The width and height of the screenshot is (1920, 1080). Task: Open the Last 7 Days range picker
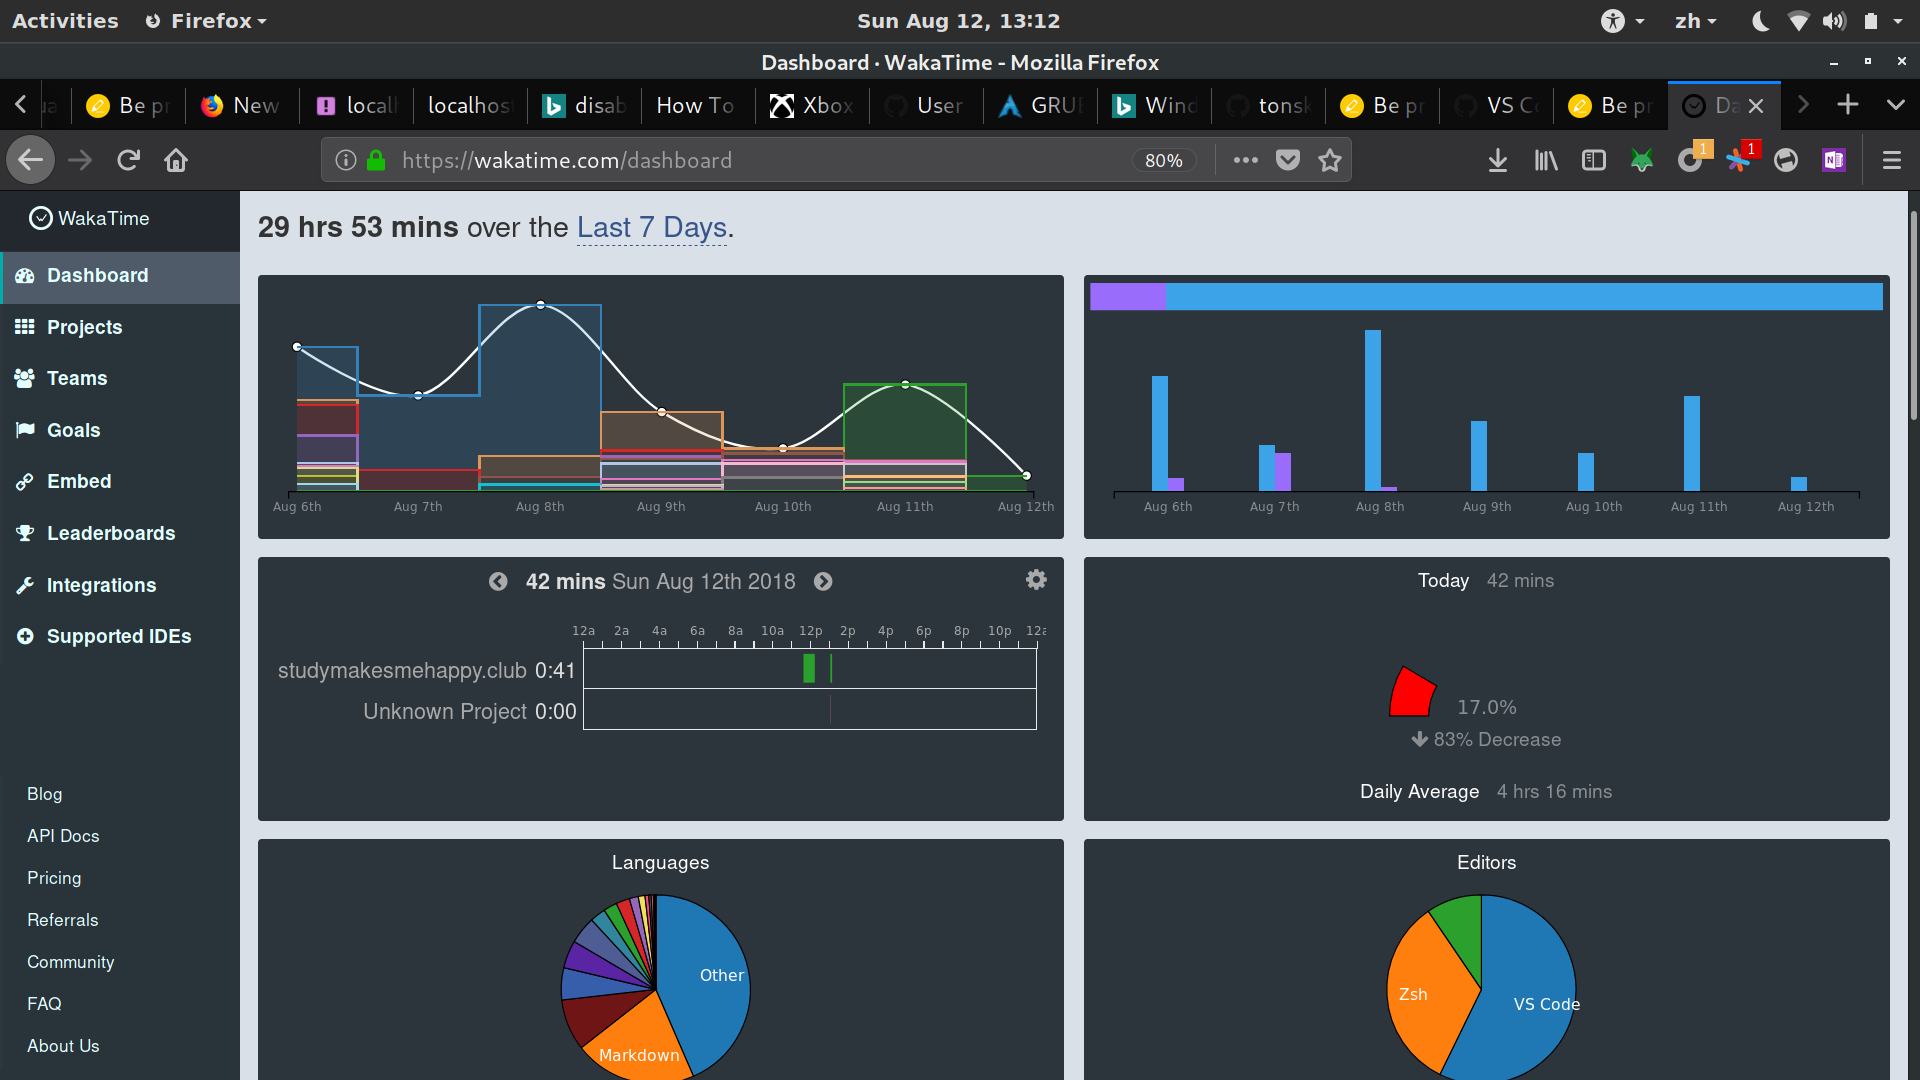[x=652, y=228]
